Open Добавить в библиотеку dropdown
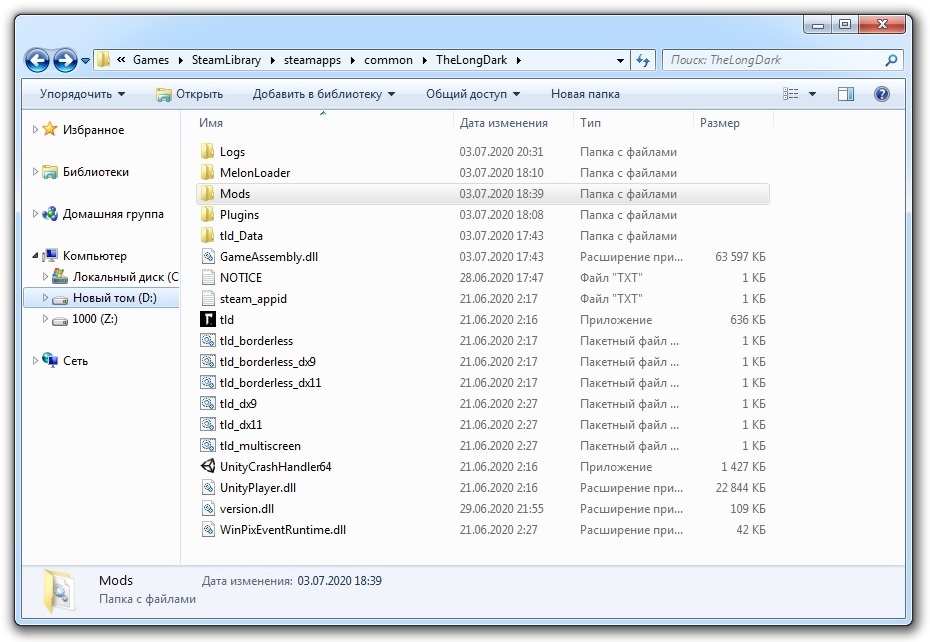The height and width of the screenshot is (642, 930). pyautogui.click(x=324, y=94)
